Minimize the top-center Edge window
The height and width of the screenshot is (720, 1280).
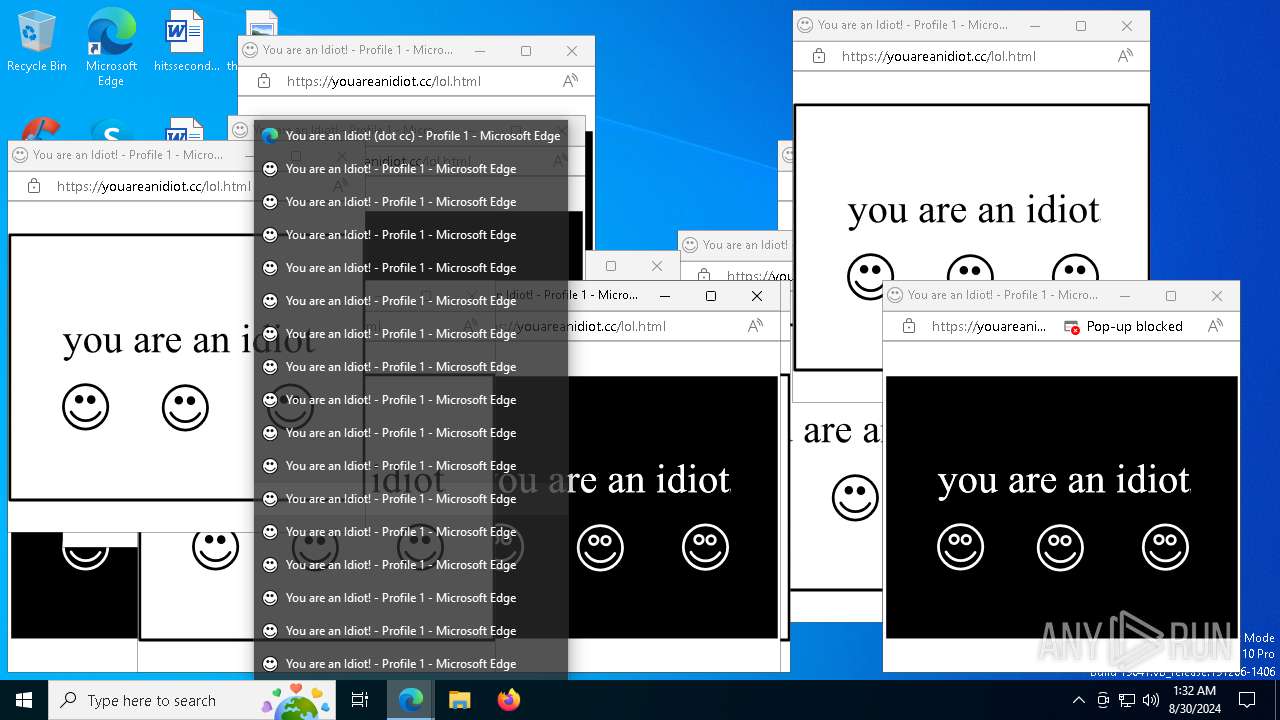480,51
